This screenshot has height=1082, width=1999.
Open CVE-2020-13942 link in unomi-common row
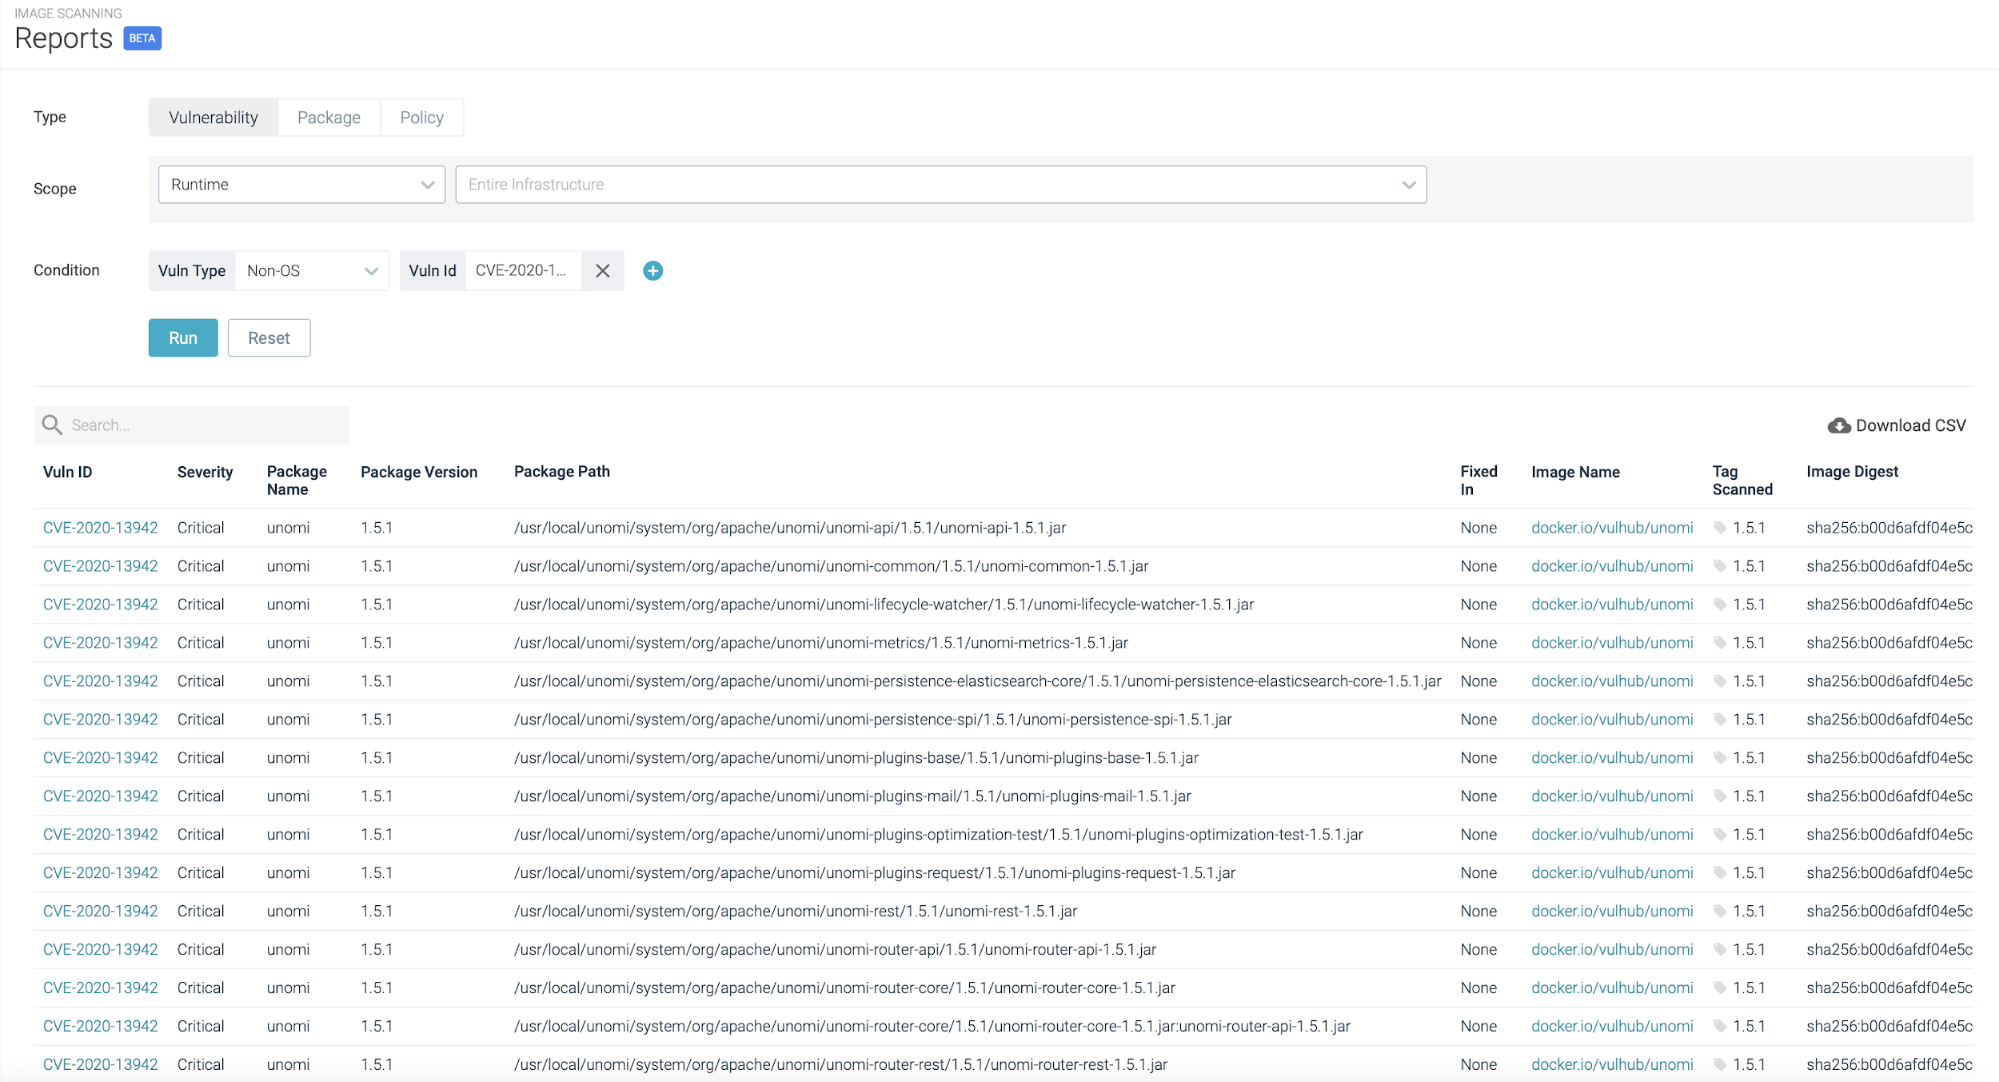pos(100,566)
